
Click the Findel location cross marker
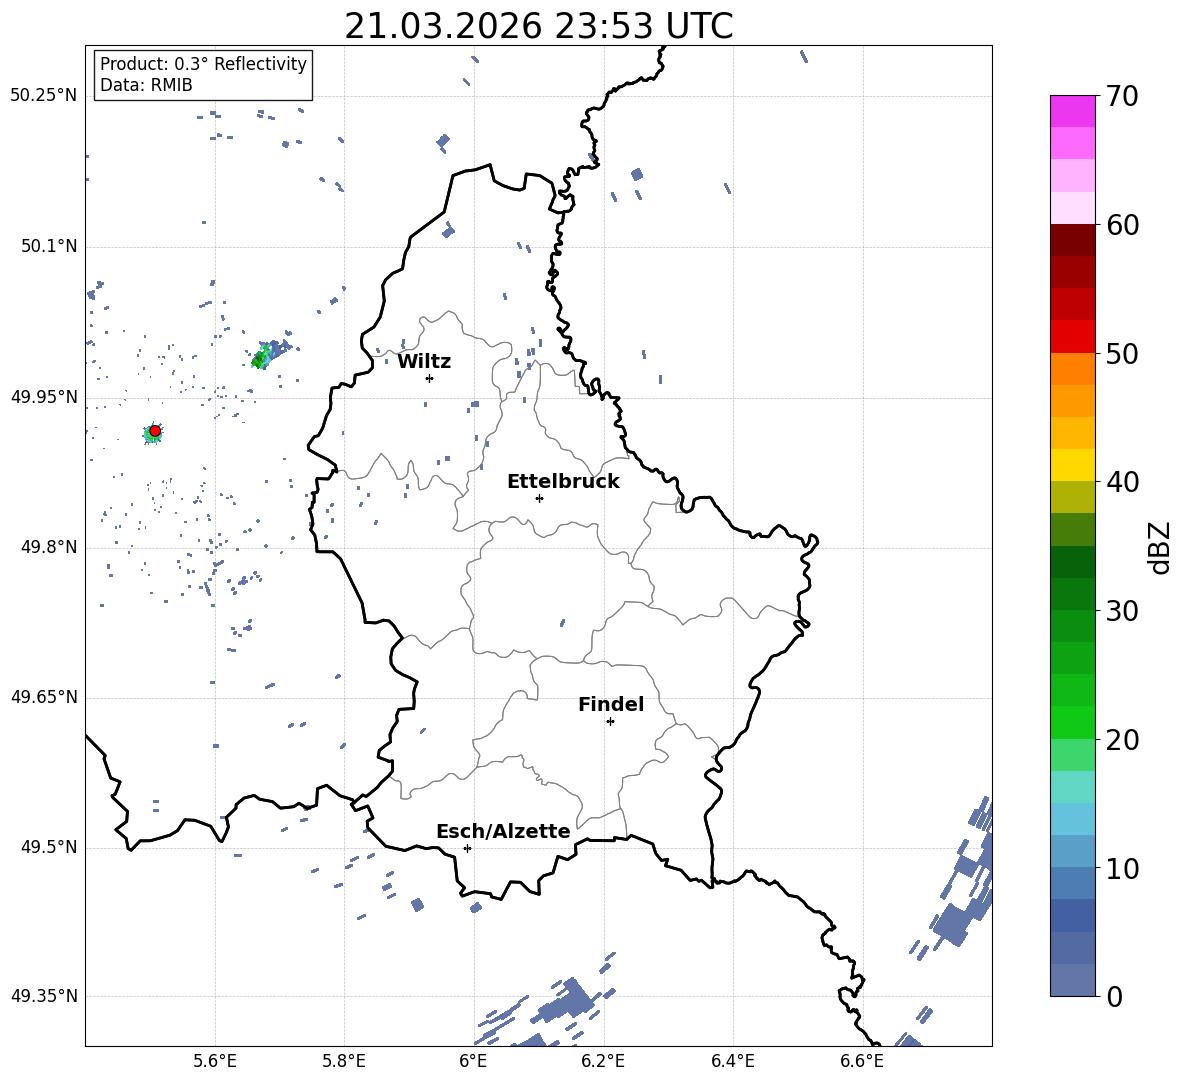[x=610, y=722]
